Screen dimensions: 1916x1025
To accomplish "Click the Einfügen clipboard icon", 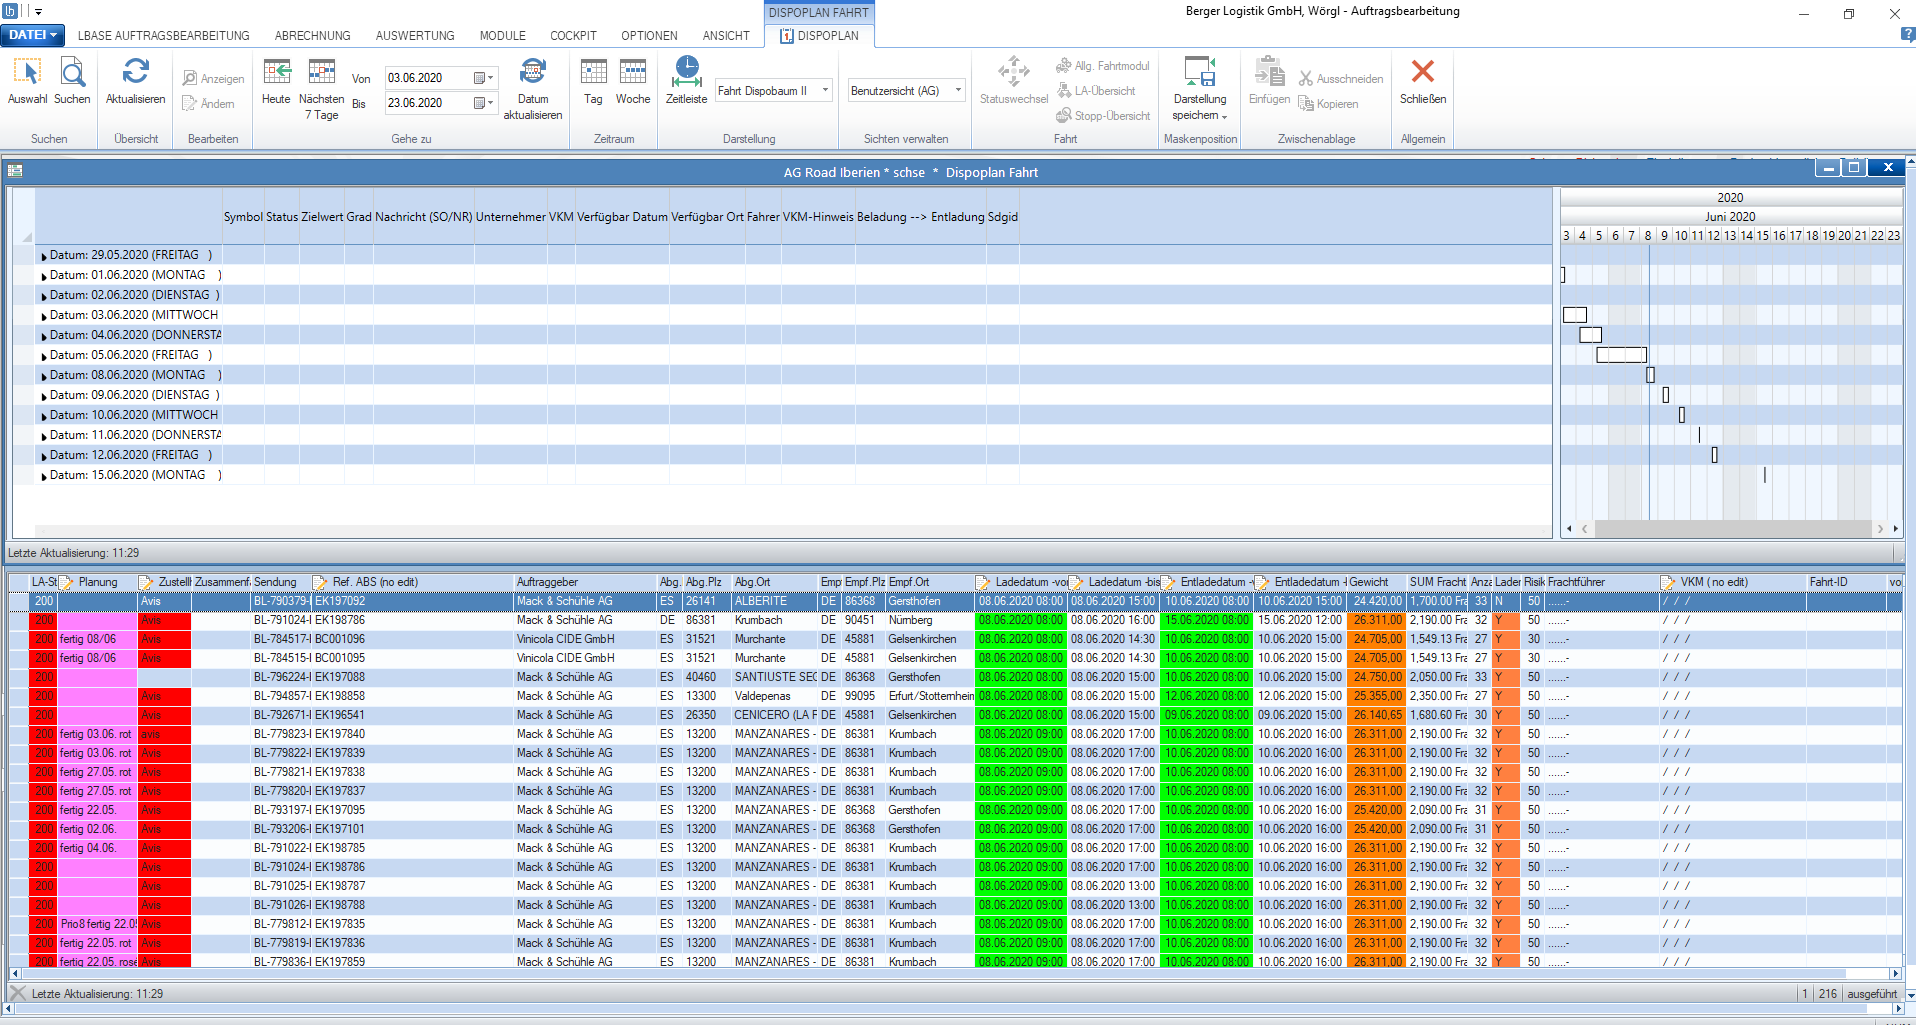I will coord(1269,72).
